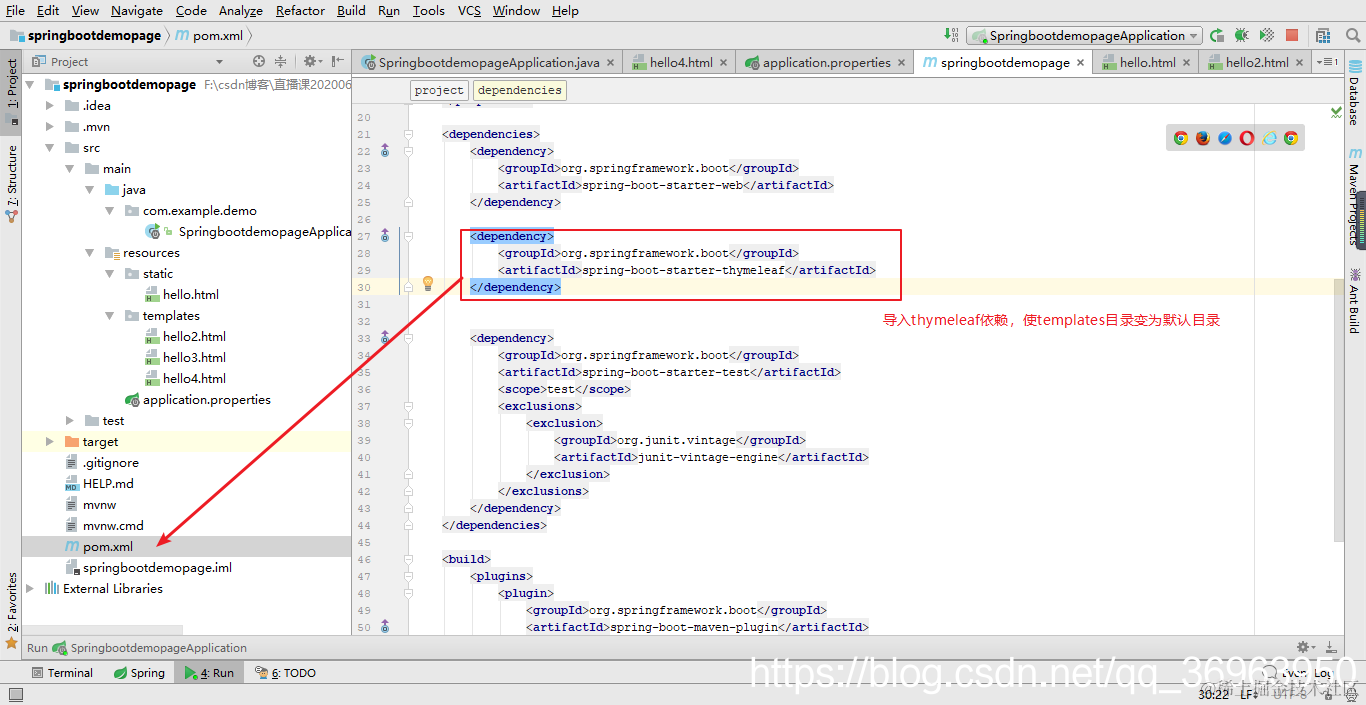Collapse all nodes in the Project panel

click(281, 61)
